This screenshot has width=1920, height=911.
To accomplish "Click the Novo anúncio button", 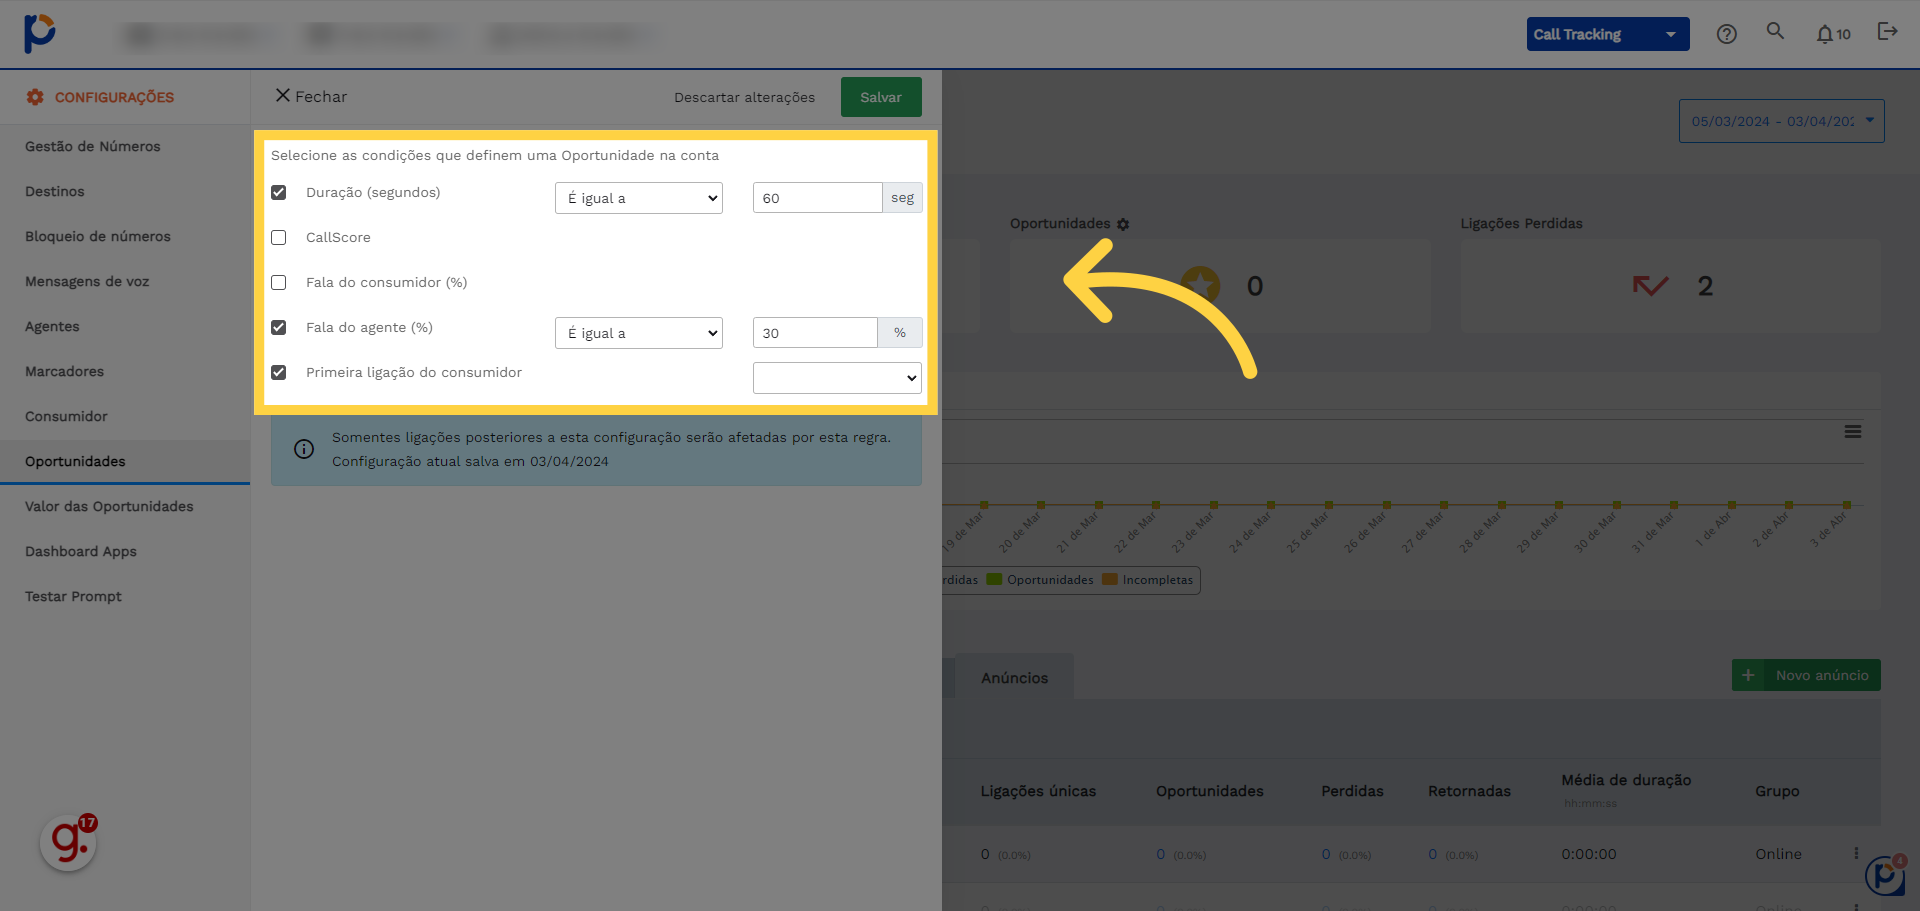I will (1806, 675).
